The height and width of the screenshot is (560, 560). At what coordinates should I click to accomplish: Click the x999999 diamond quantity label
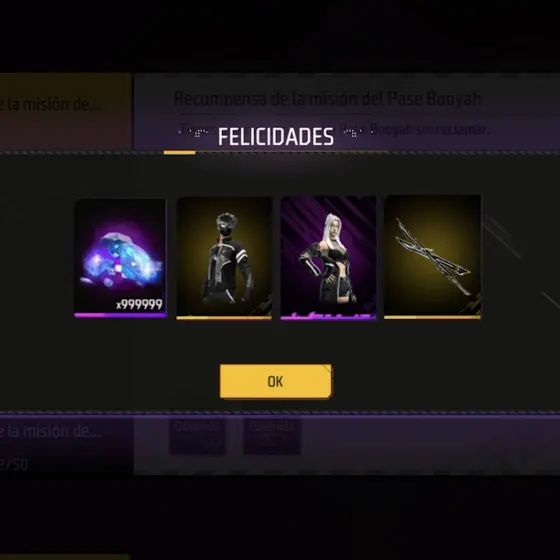(139, 305)
